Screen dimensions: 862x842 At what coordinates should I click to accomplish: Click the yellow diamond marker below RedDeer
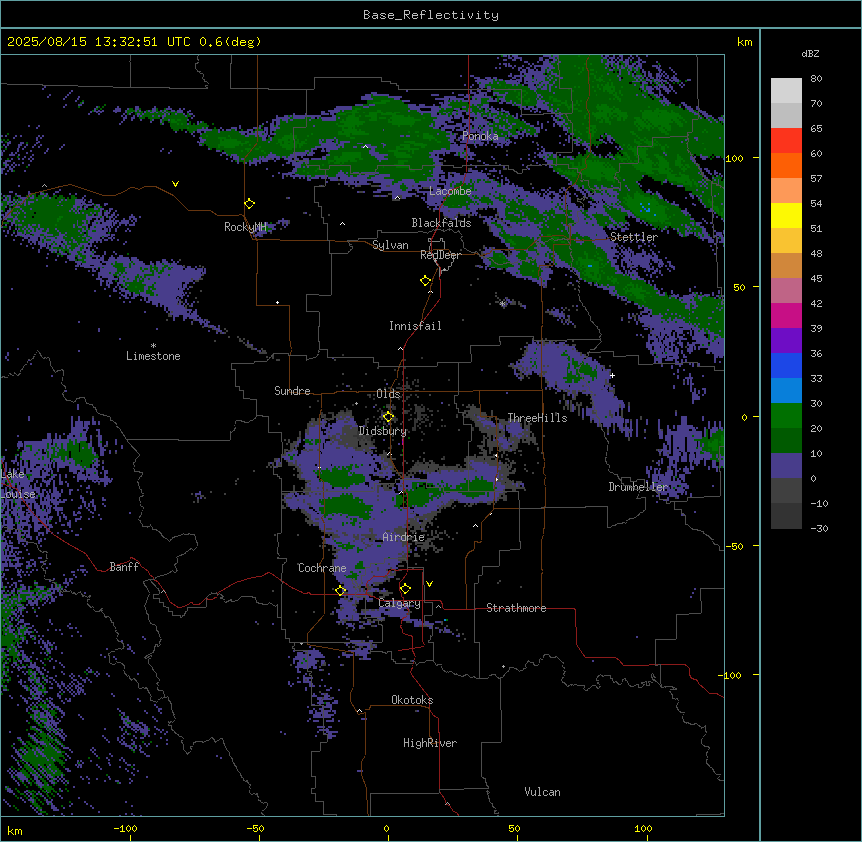[x=426, y=281]
